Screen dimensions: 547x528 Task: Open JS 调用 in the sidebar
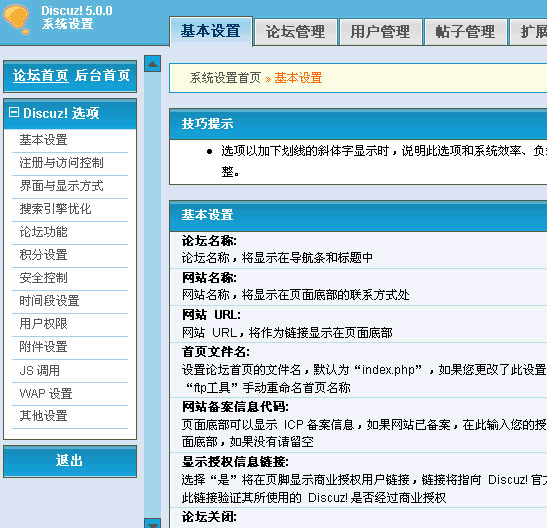point(40,370)
